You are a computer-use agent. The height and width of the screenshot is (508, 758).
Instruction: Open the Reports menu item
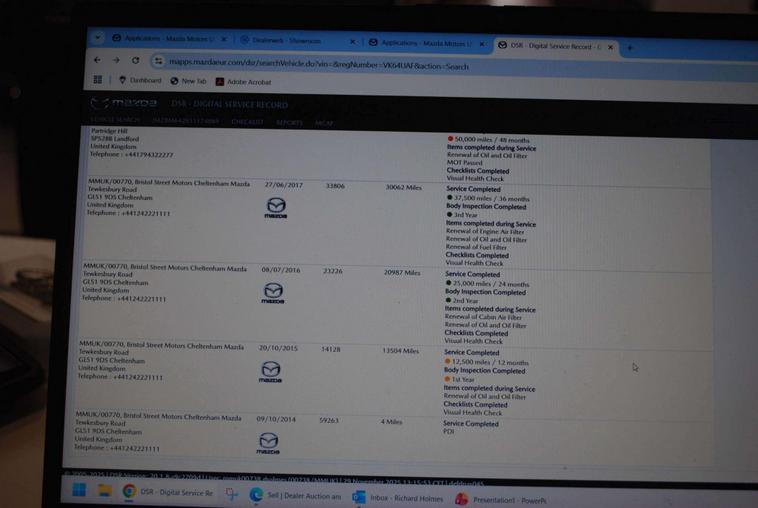[x=289, y=122]
